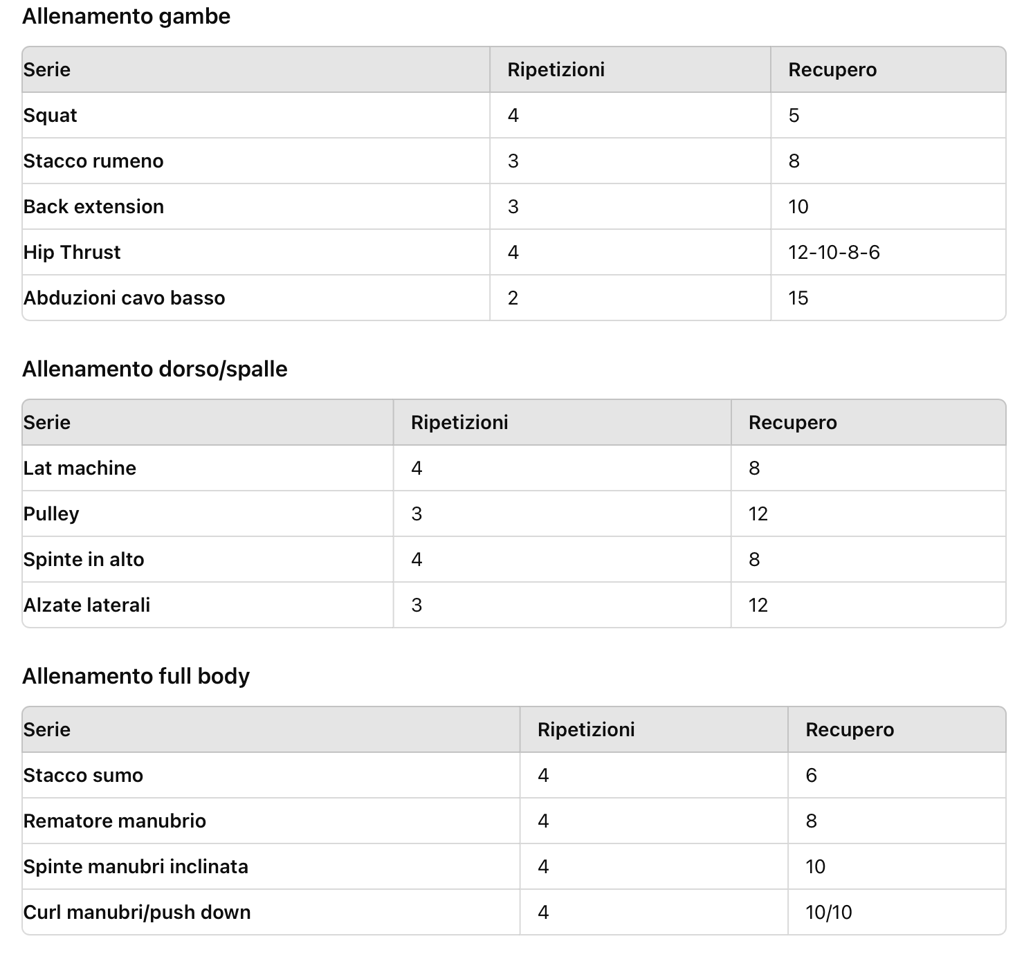Screen dimensions: 1024x955
Task: Select the Lat machine cell
Action: [208, 468]
